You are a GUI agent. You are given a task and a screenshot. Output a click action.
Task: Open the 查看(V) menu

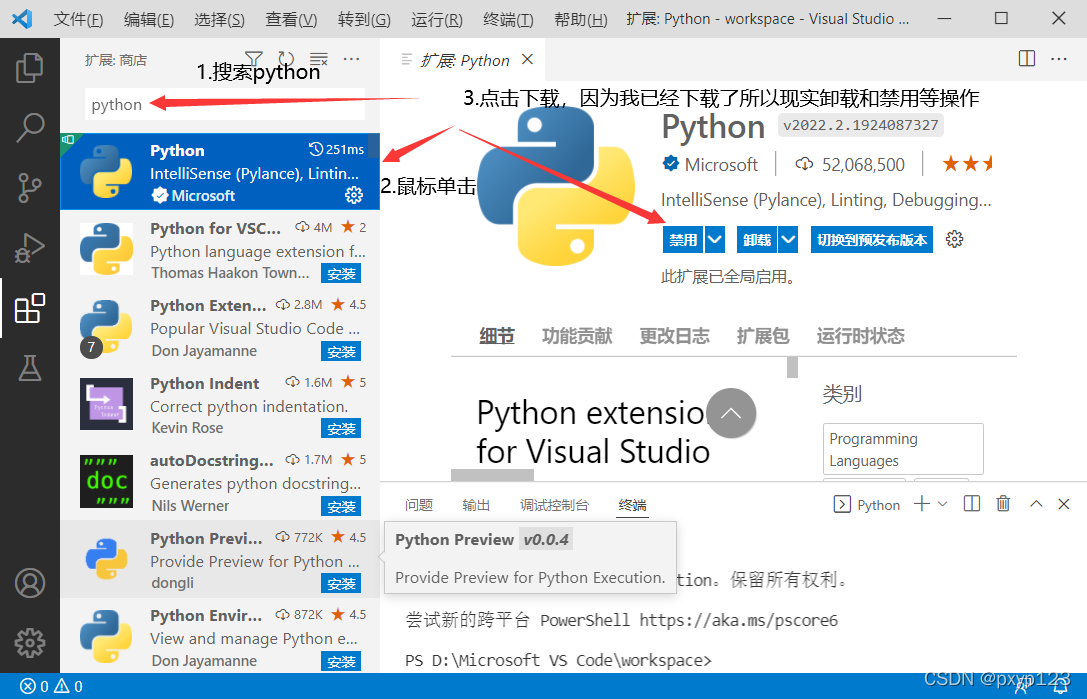[291, 19]
